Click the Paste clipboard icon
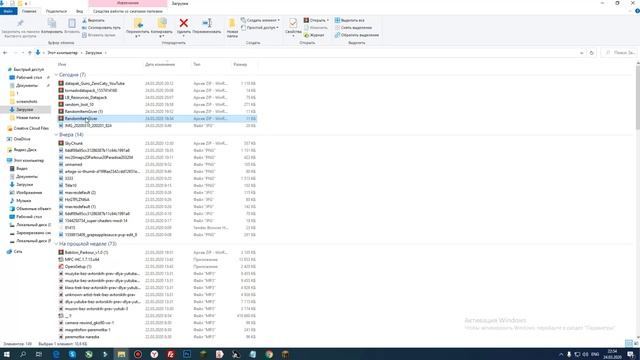 pyautogui.click(x=72, y=23)
